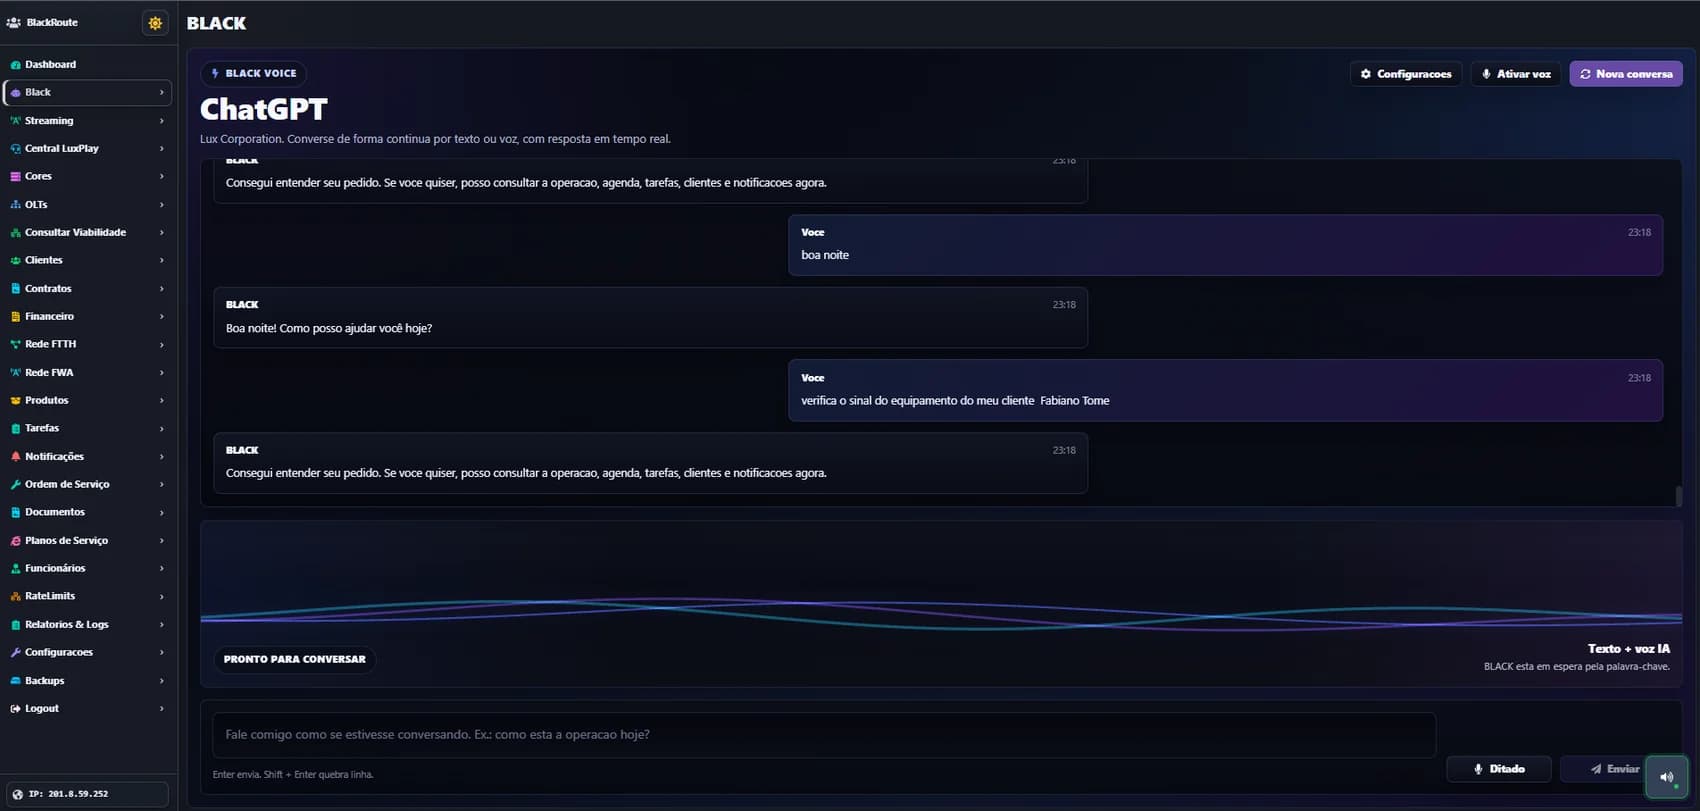1700x811 pixels.
Task: Toggle the sun theme icon
Action: tap(155, 22)
